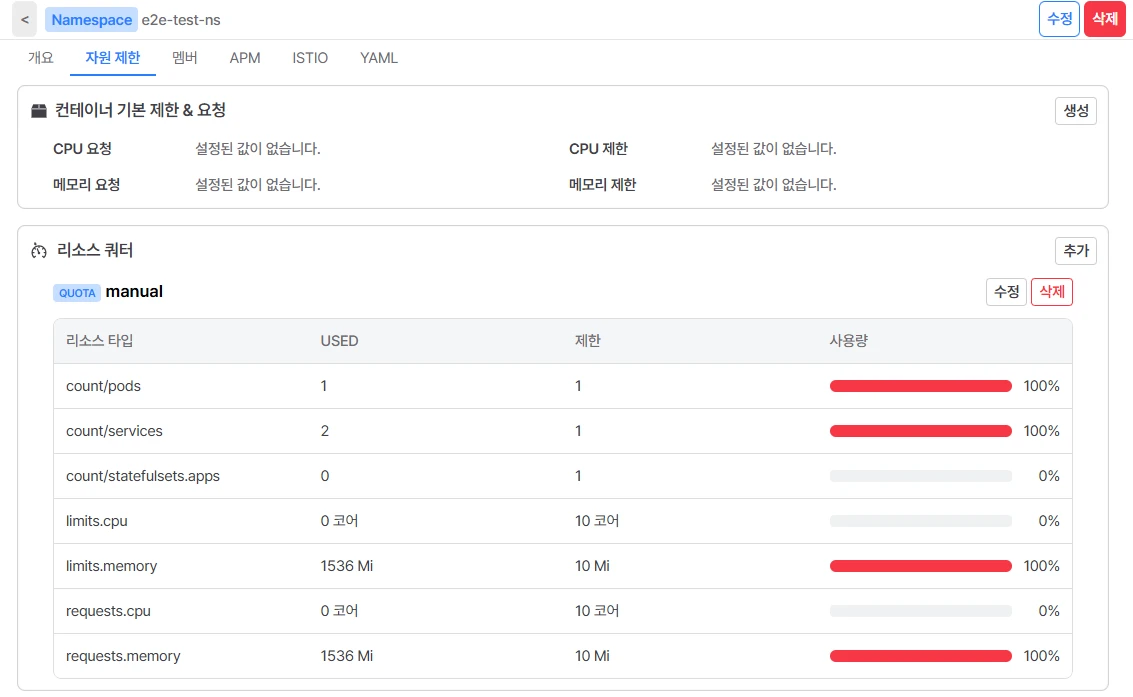Edit the manual quota with 수정
The width and height of the screenshot is (1133, 697).
coord(1007,292)
